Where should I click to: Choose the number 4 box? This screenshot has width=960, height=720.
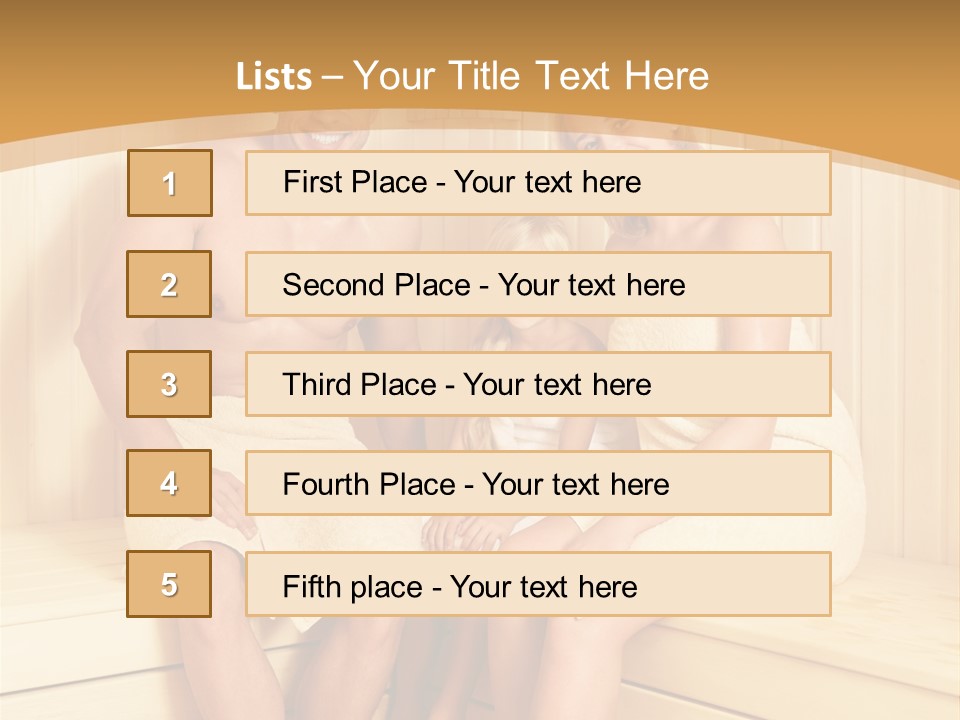[x=169, y=483]
